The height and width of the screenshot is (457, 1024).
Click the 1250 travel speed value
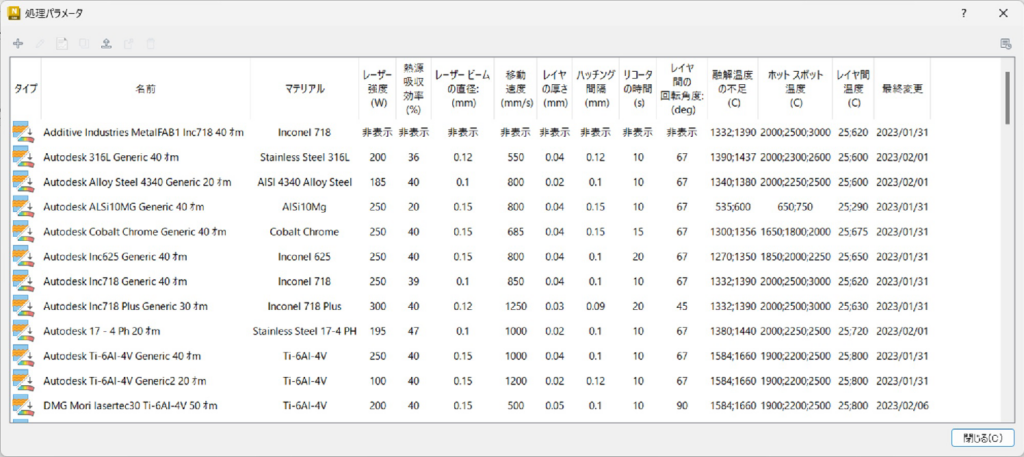click(x=515, y=306)
